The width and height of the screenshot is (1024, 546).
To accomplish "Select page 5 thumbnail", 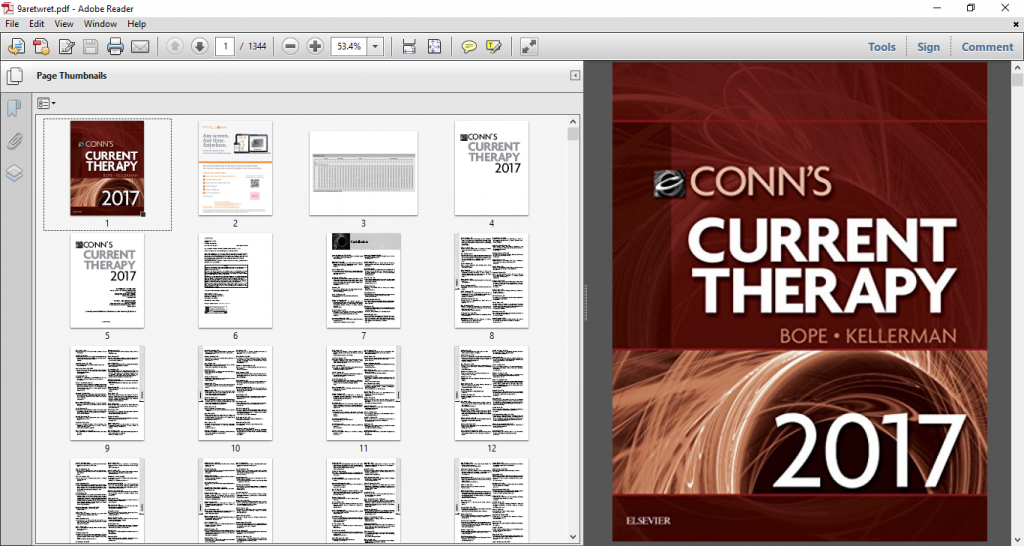I will click(x=107, y=281).
